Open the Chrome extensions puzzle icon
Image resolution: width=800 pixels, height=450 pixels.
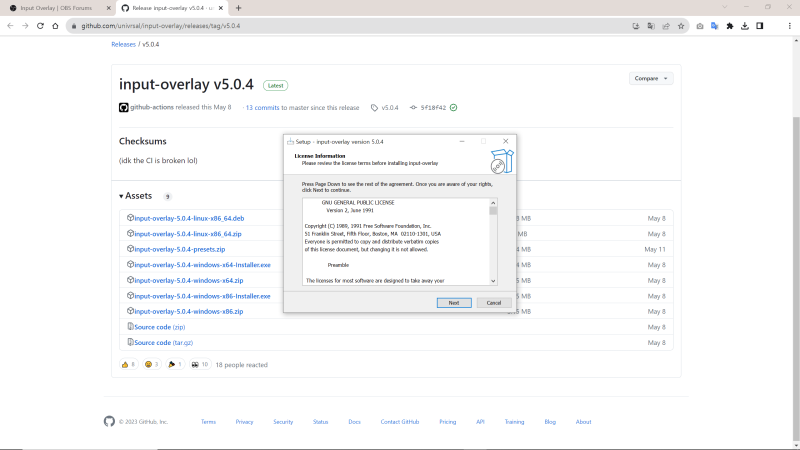click(730, 26)
